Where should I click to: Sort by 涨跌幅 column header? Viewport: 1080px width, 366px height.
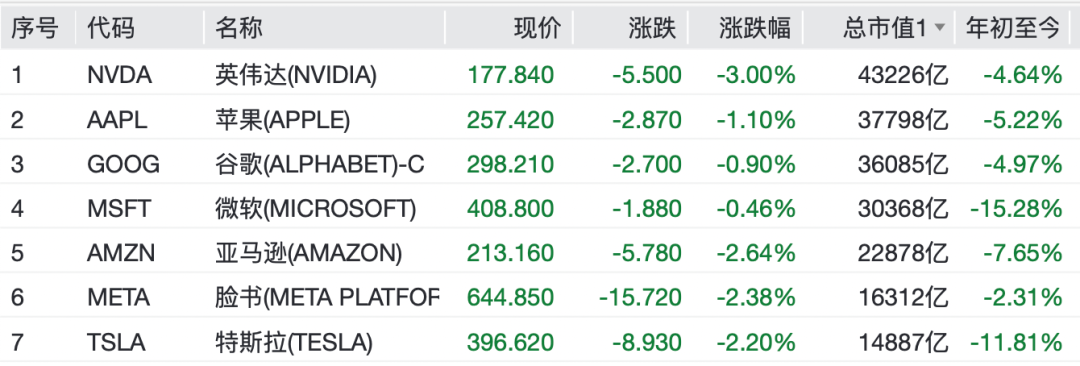[755, 28]
